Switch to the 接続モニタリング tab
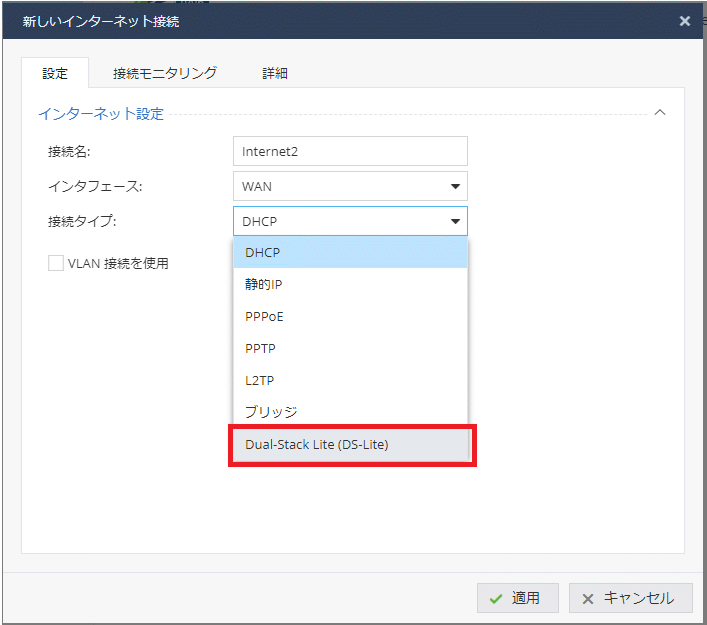Image resolution: width=707 pixels, height=625 pixels. [x=165, y=73]
